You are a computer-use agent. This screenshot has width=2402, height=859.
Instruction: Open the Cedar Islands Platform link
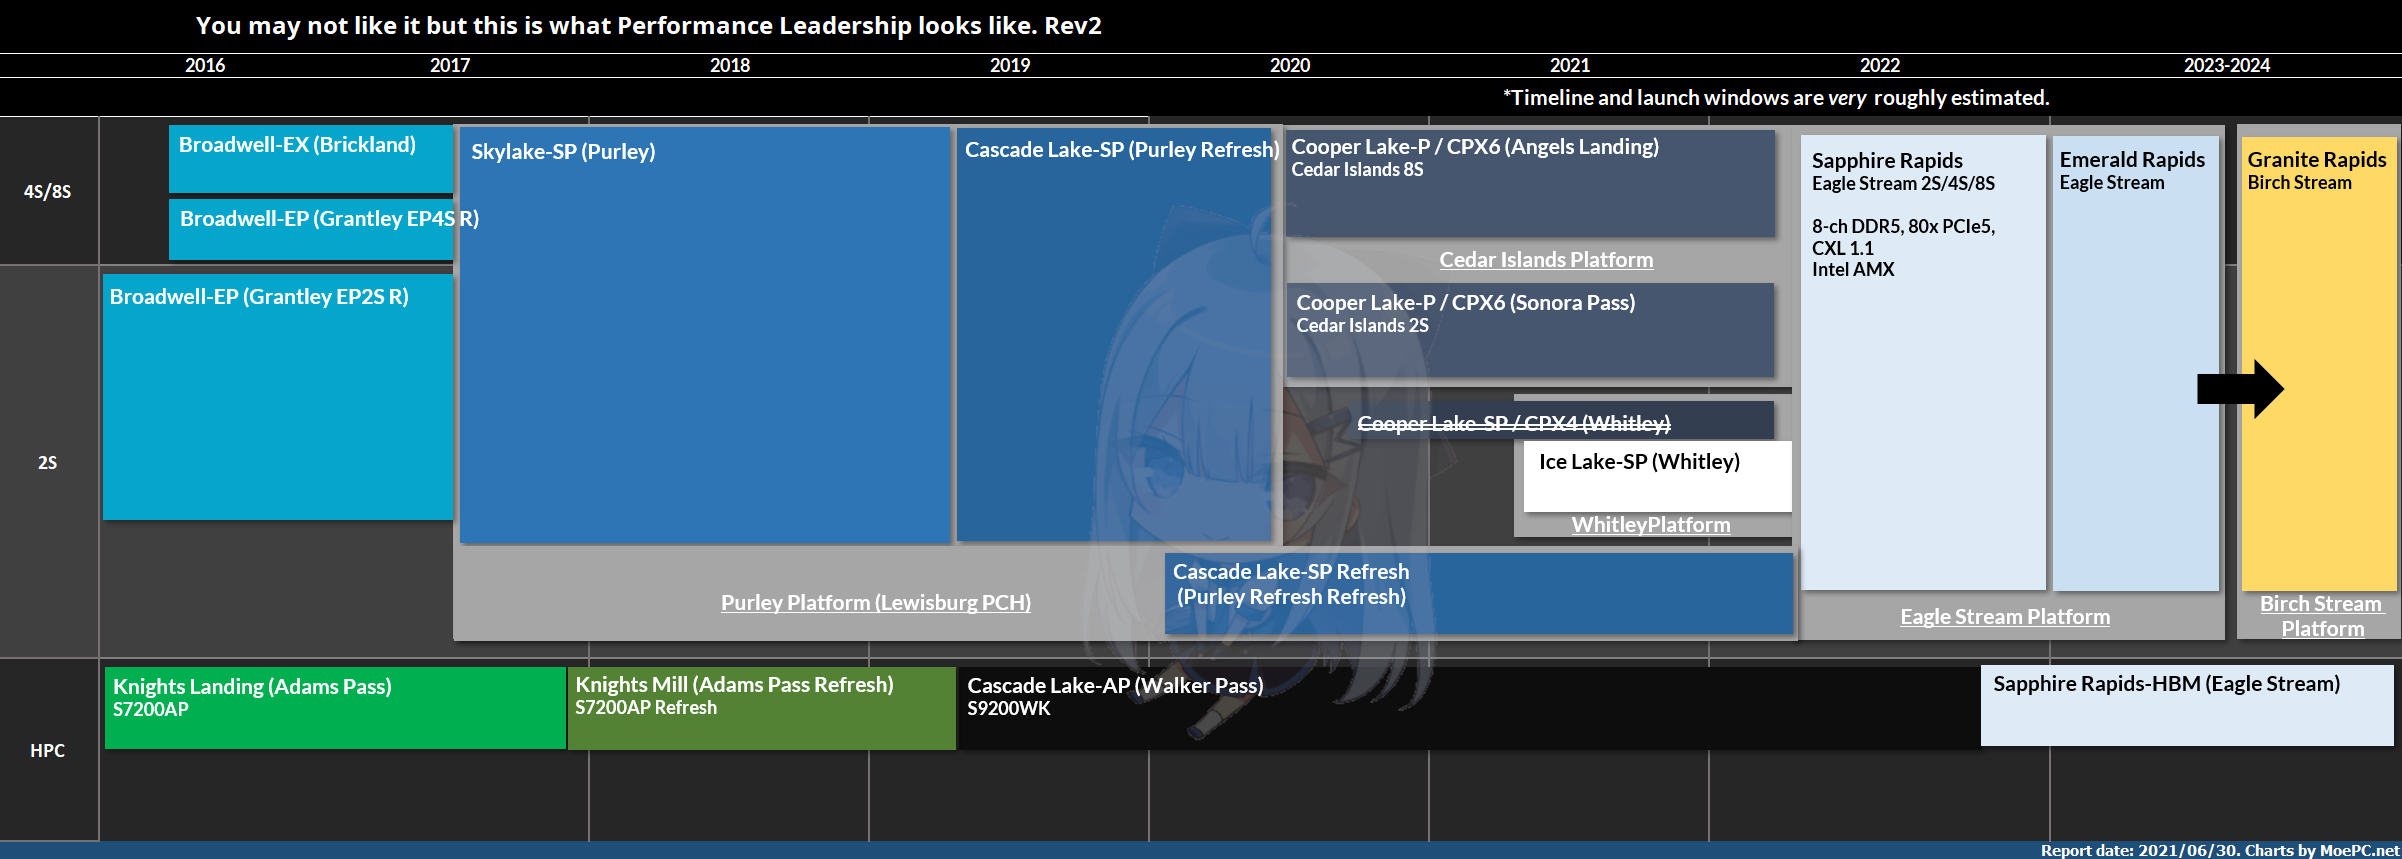click(1545, 260)
